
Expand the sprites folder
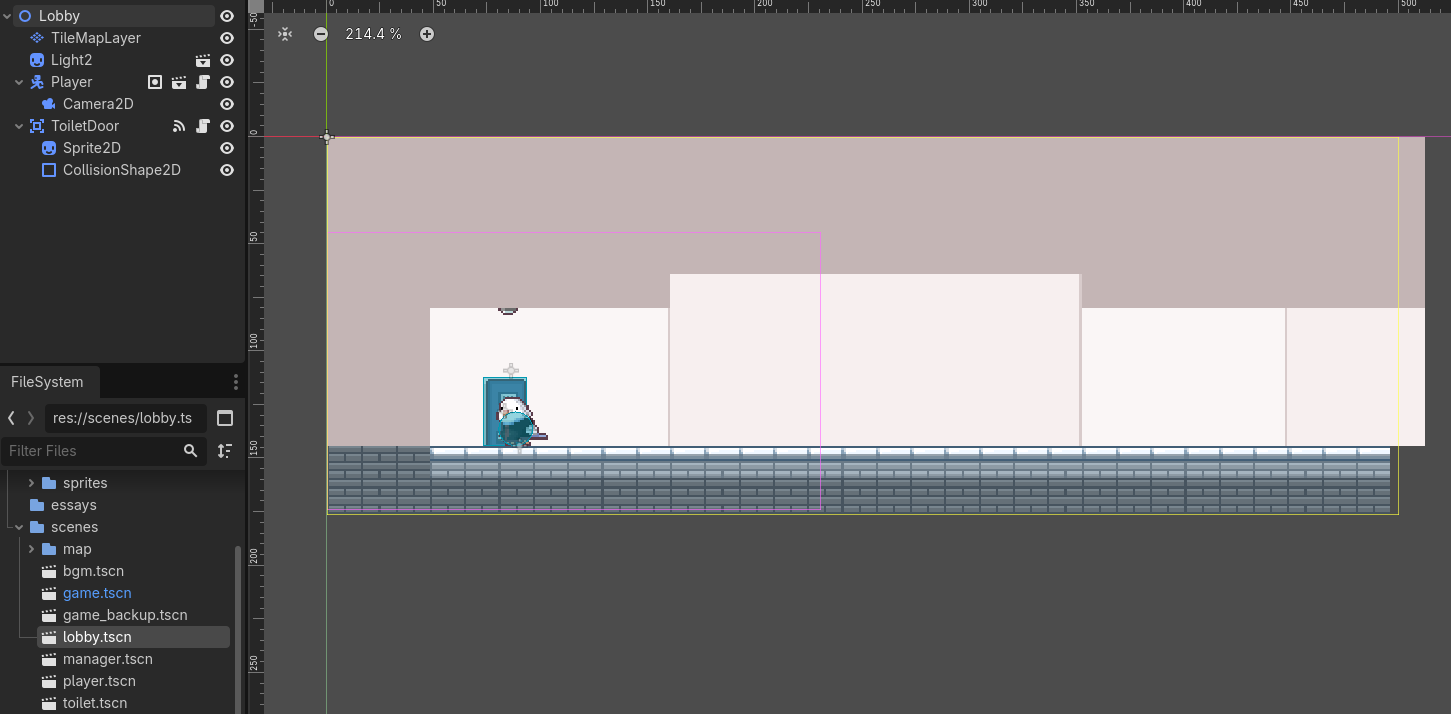click(32, 483)
